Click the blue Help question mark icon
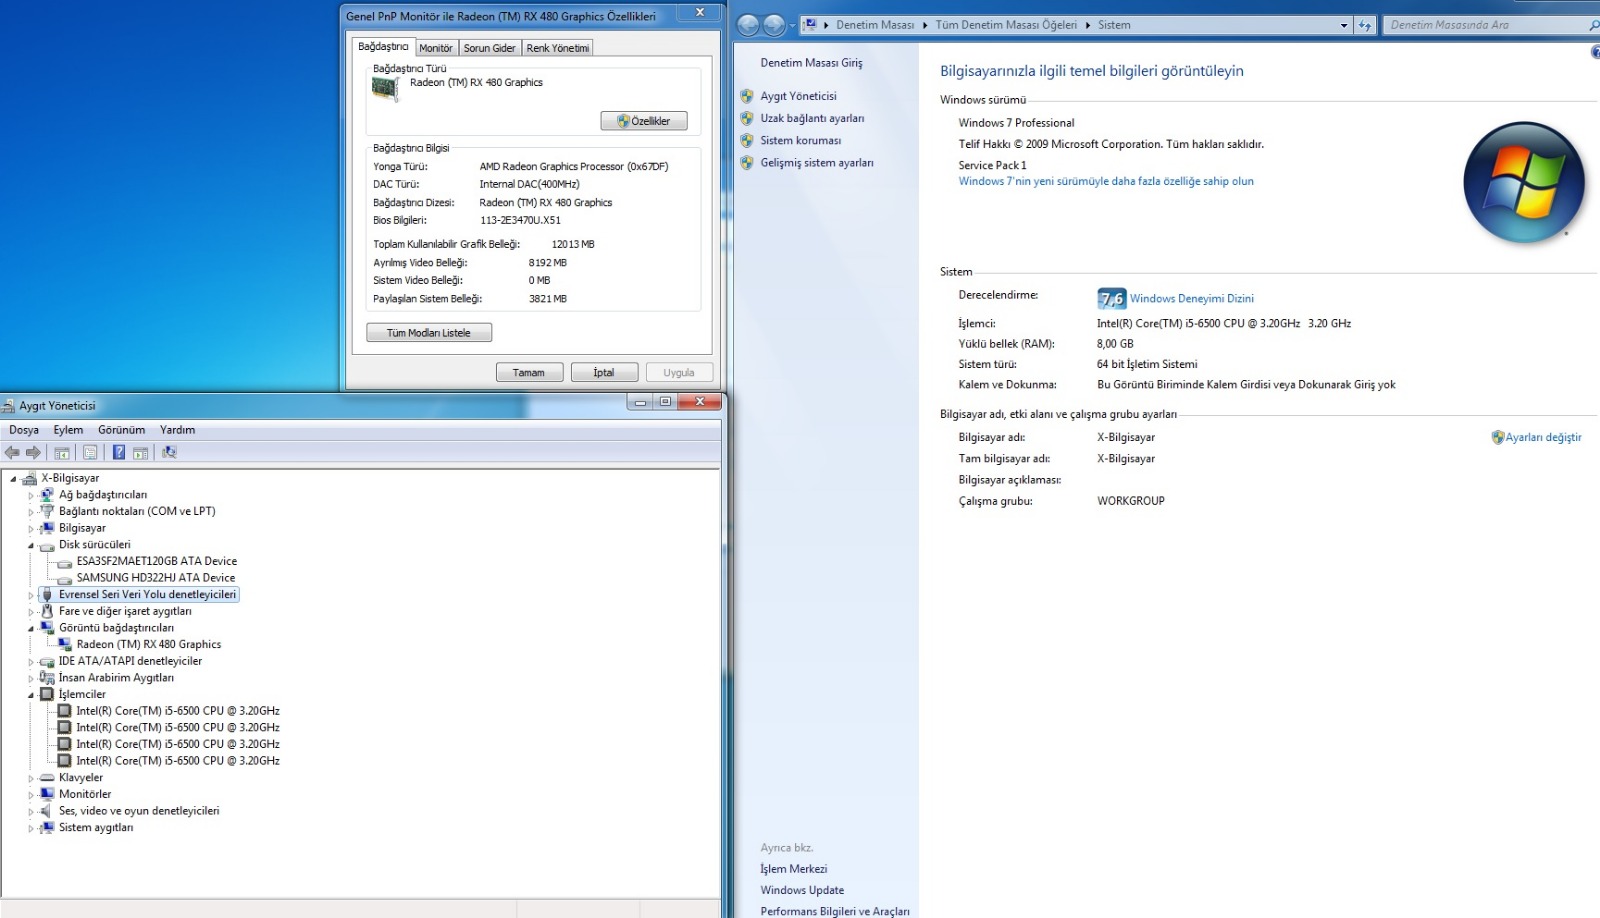Screen dimensions: 1600x918 coord(119,453)
